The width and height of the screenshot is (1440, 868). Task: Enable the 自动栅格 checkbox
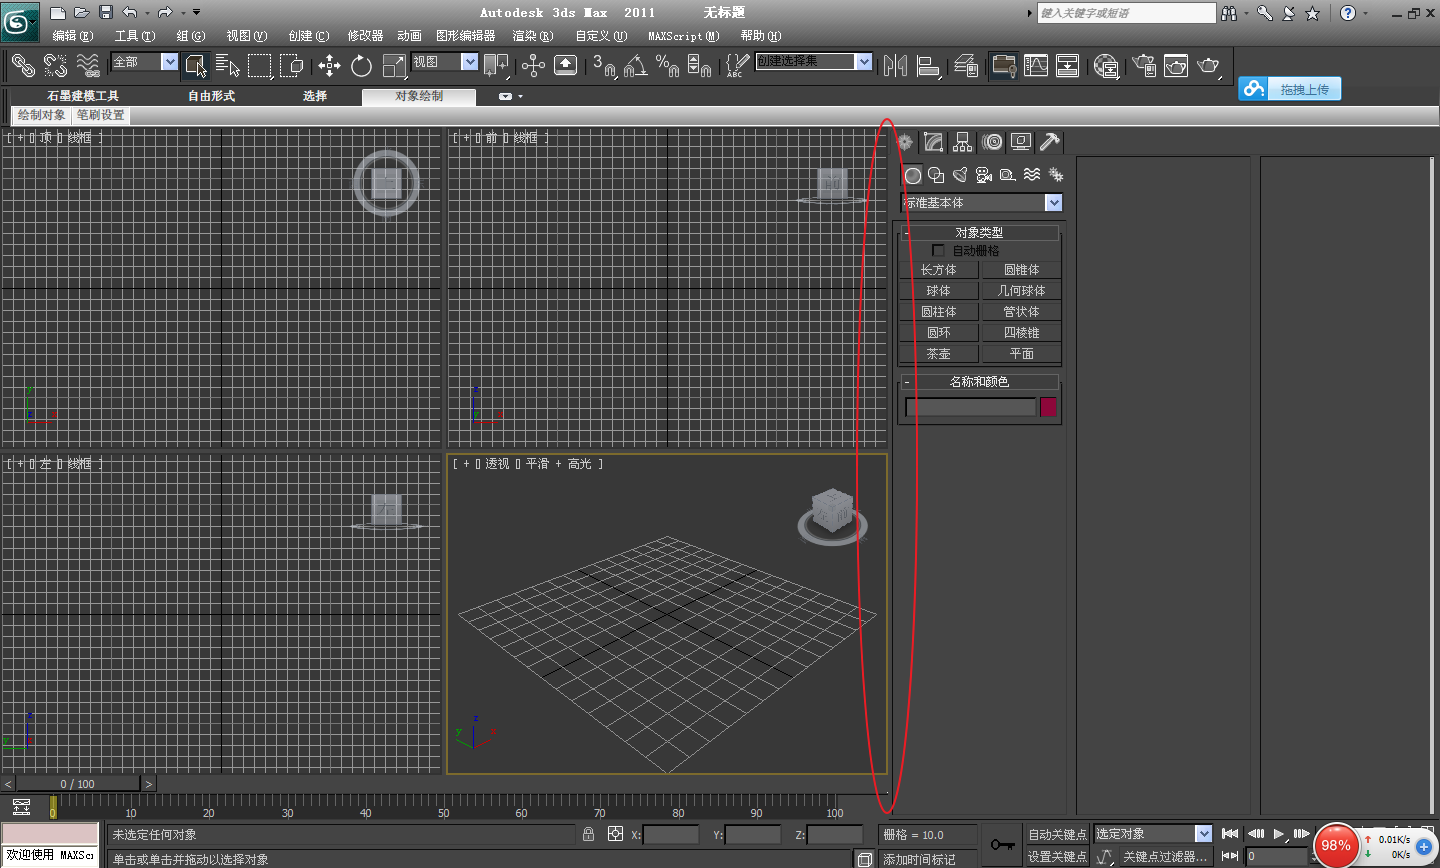[938, 251]
